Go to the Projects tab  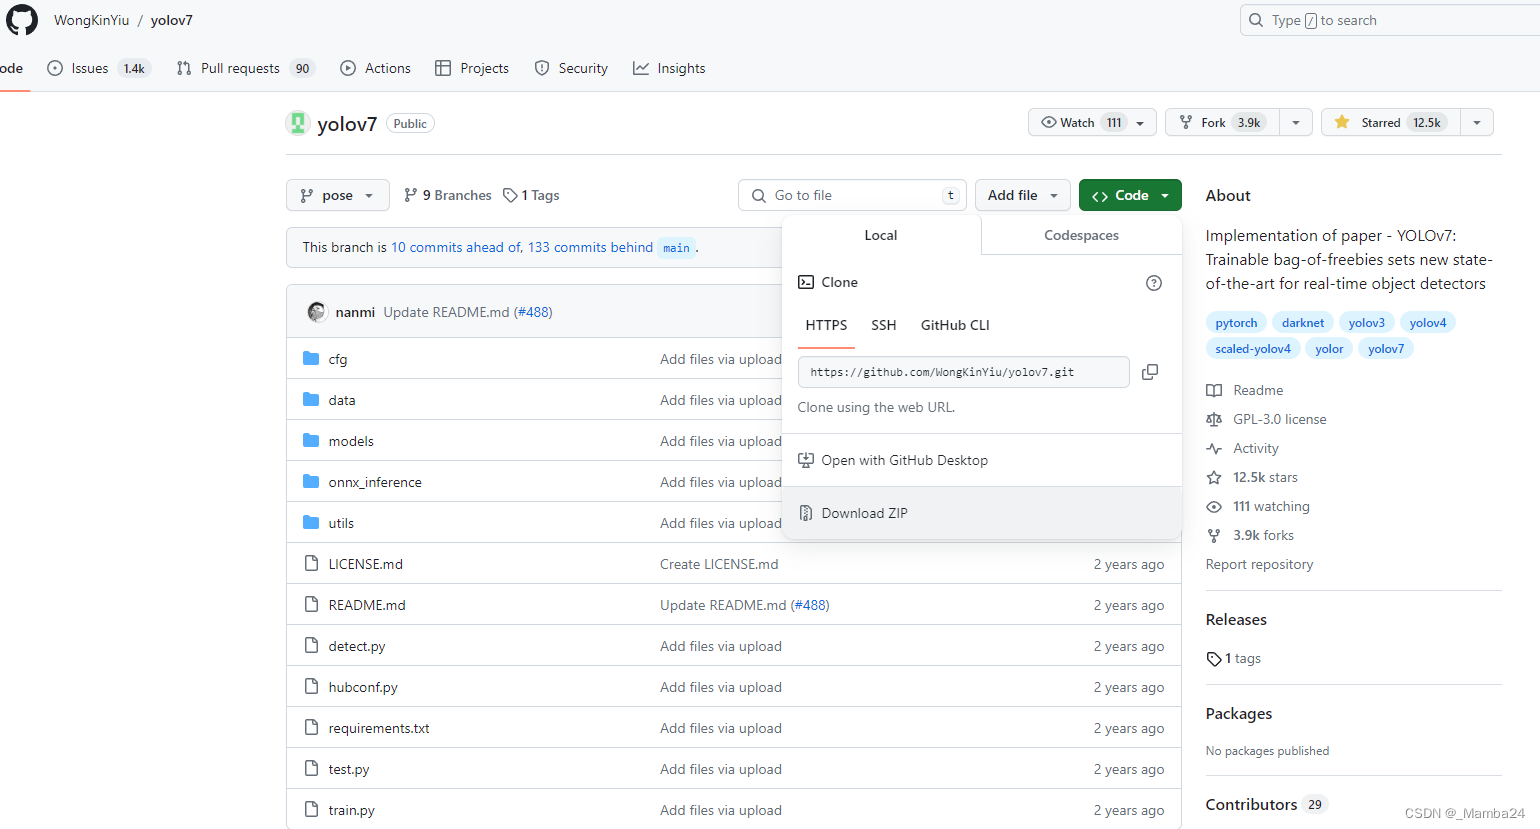click(472, 68)
